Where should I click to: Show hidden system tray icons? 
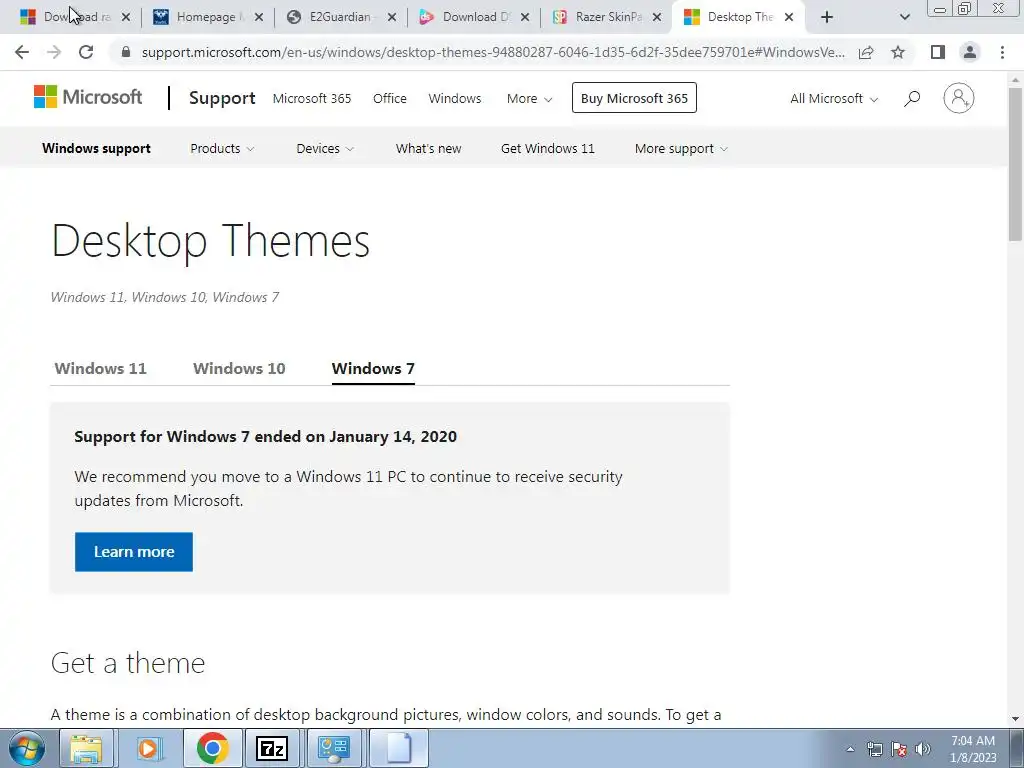click(x=850, y=749)
